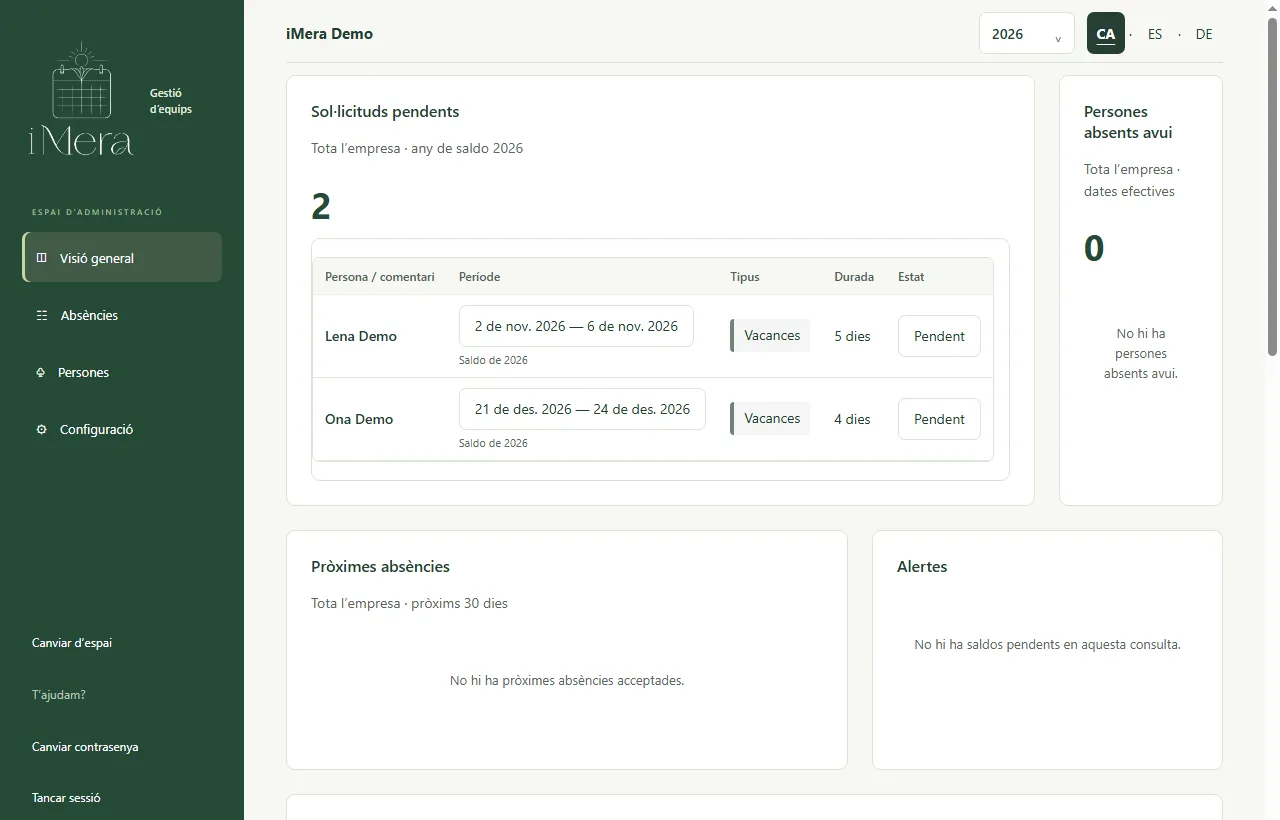The height and width of the screenshot is (820, 1280).
Task: Click the Configuració gear icon
Action: 41,429
